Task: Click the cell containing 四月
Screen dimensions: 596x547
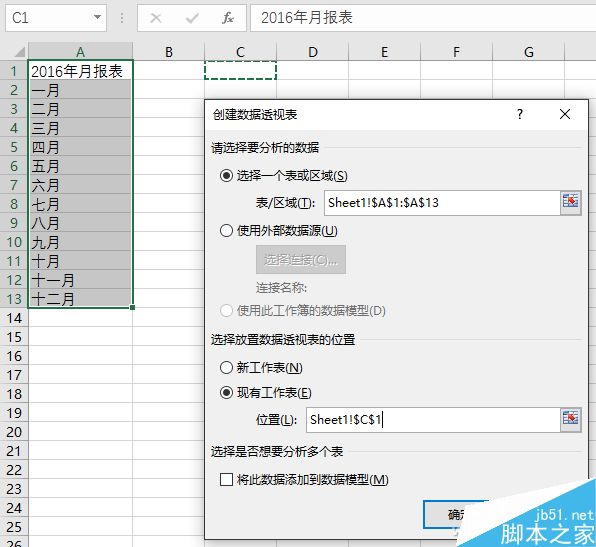Action: (x=80, y=147)
